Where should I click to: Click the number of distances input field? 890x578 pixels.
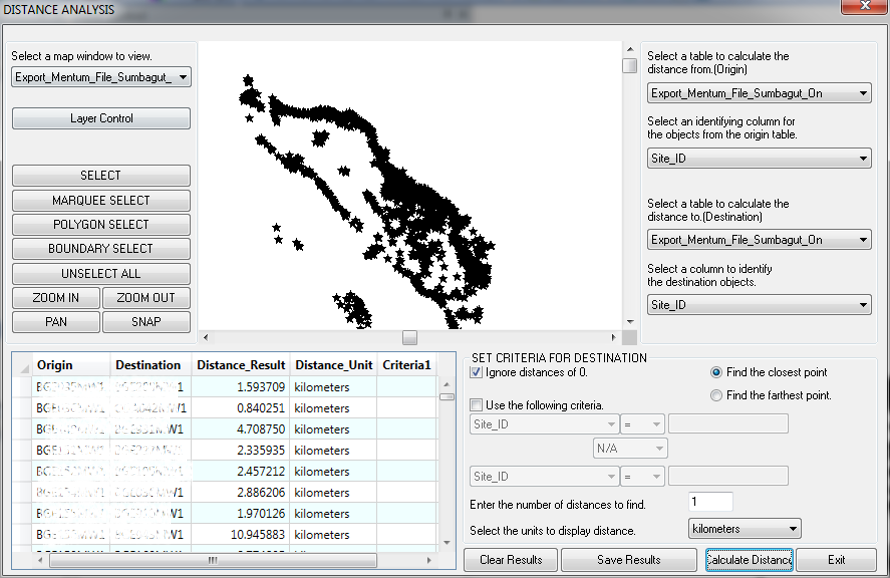[x=710, y=501]
